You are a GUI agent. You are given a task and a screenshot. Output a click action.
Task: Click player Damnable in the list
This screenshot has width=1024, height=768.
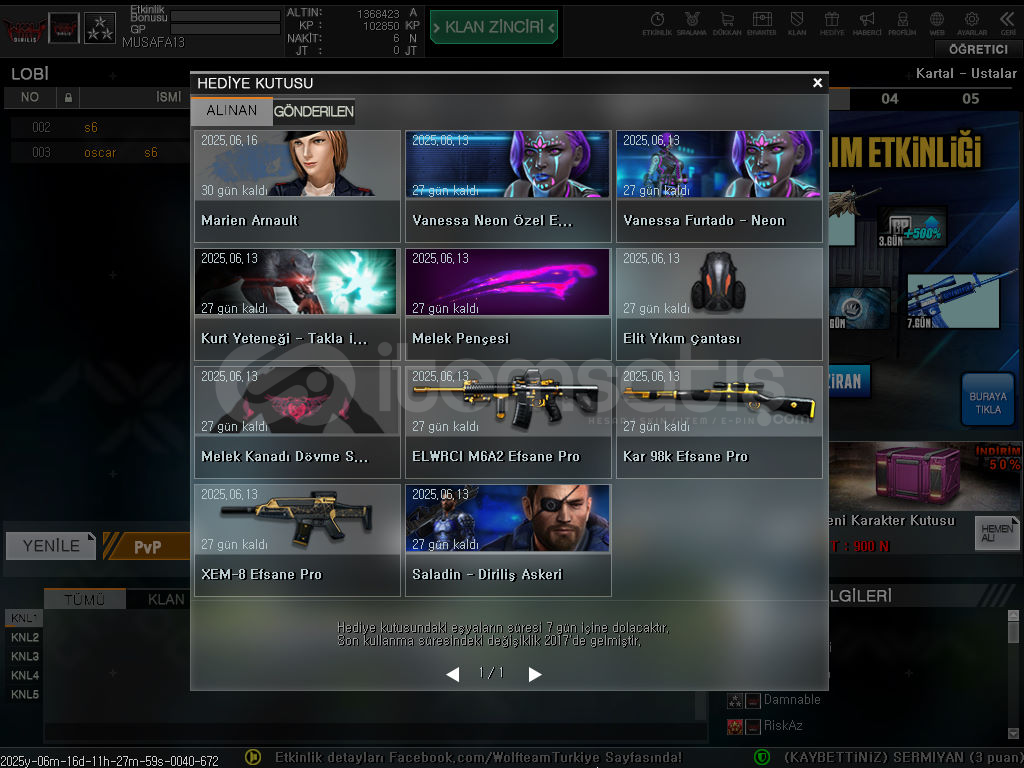(x=792, y=699)
